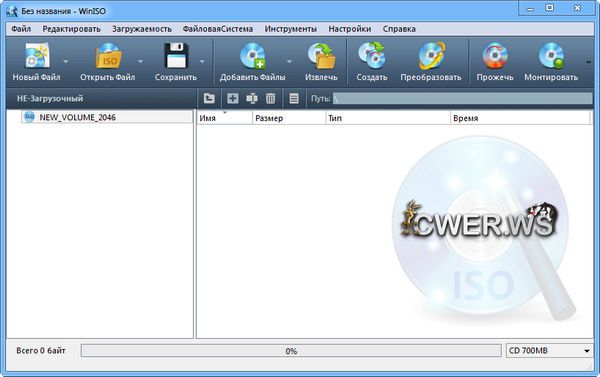
Task: Open the ФайловаяСистема menu
Action: pos(218,29)
